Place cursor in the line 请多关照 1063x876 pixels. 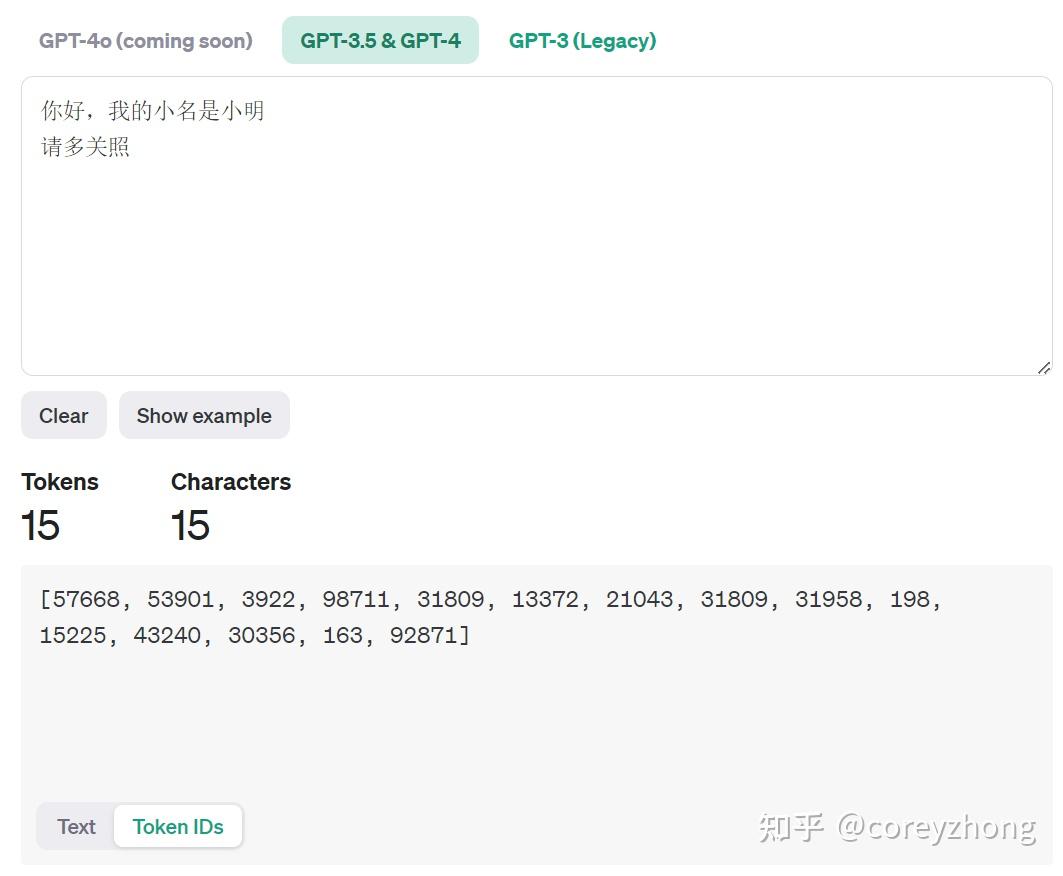click(85, 146)
